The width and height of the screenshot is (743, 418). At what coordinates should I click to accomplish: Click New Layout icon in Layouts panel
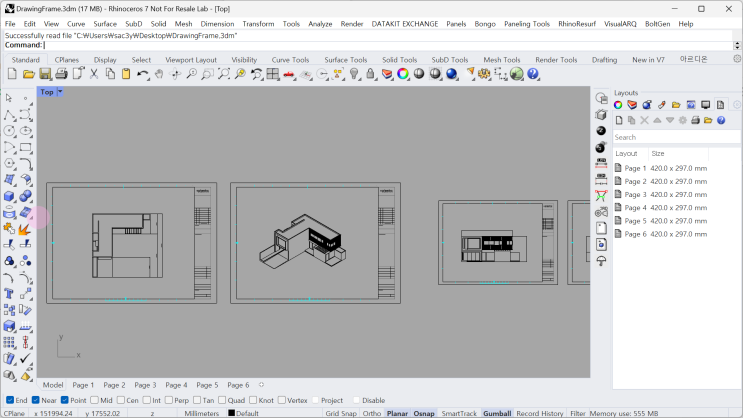pyautogui.click(x=619, y=120)
